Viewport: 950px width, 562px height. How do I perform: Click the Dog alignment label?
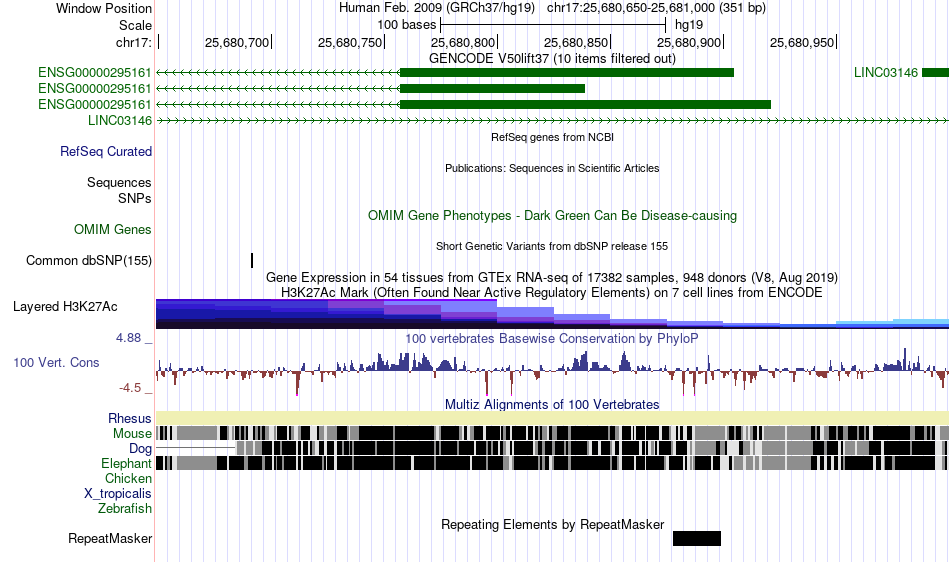tap(141, 449)
